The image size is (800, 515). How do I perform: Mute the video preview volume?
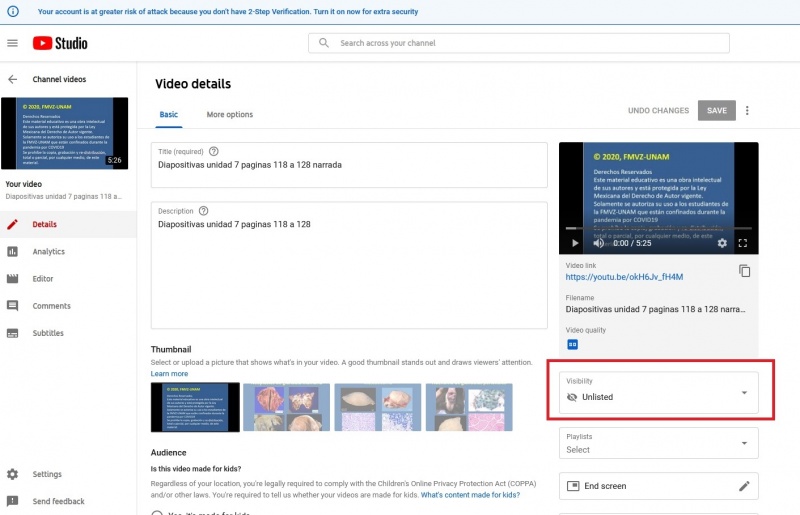coord(598,243)
